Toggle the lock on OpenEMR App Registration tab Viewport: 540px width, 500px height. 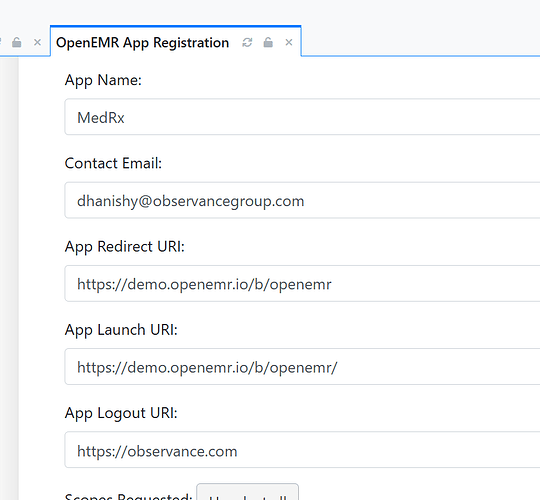268,42
